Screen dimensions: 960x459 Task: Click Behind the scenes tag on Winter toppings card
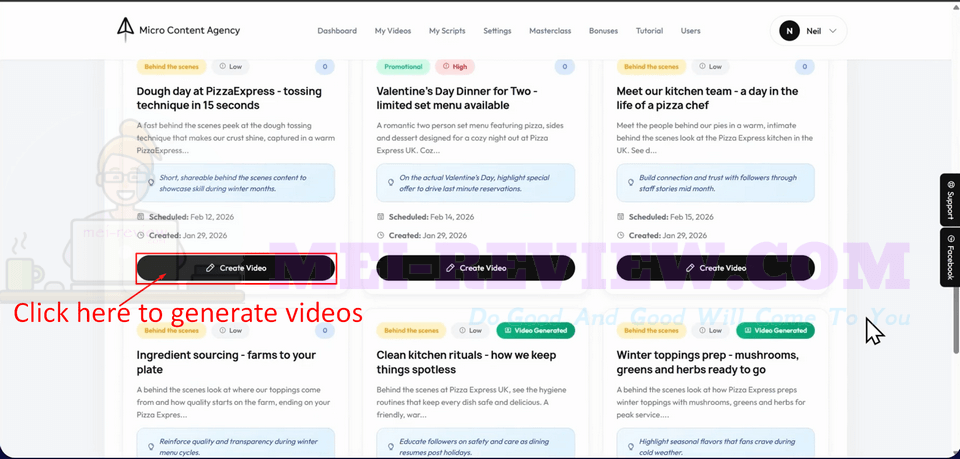click(x=651, y=330)
